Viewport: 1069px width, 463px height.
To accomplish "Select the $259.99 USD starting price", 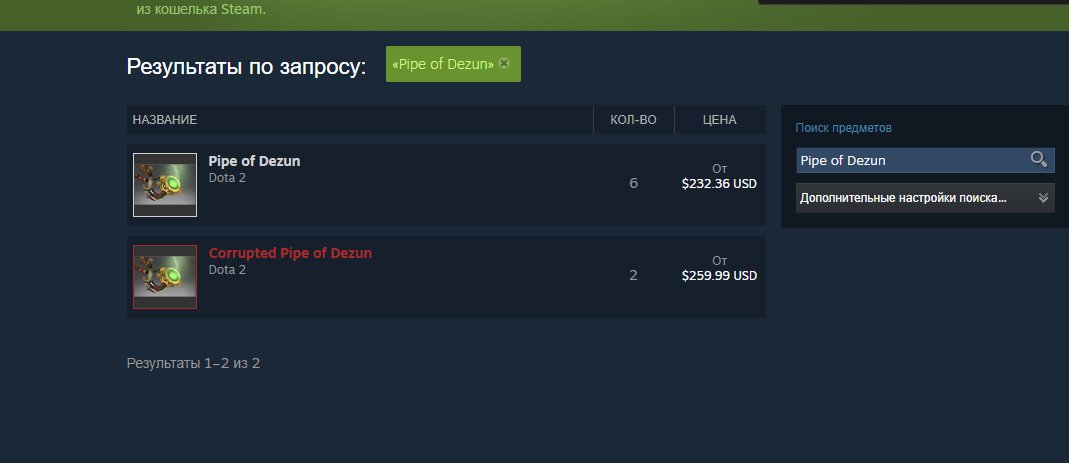I will (719, 276).
